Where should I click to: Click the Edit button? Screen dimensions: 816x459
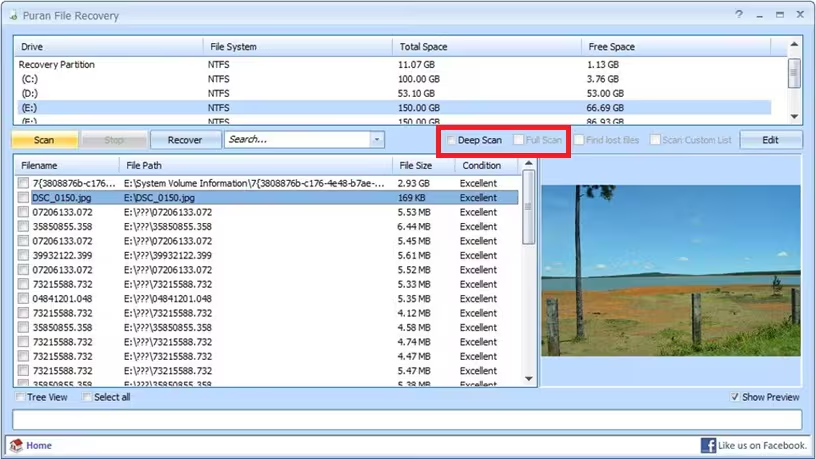coord(770,140)
